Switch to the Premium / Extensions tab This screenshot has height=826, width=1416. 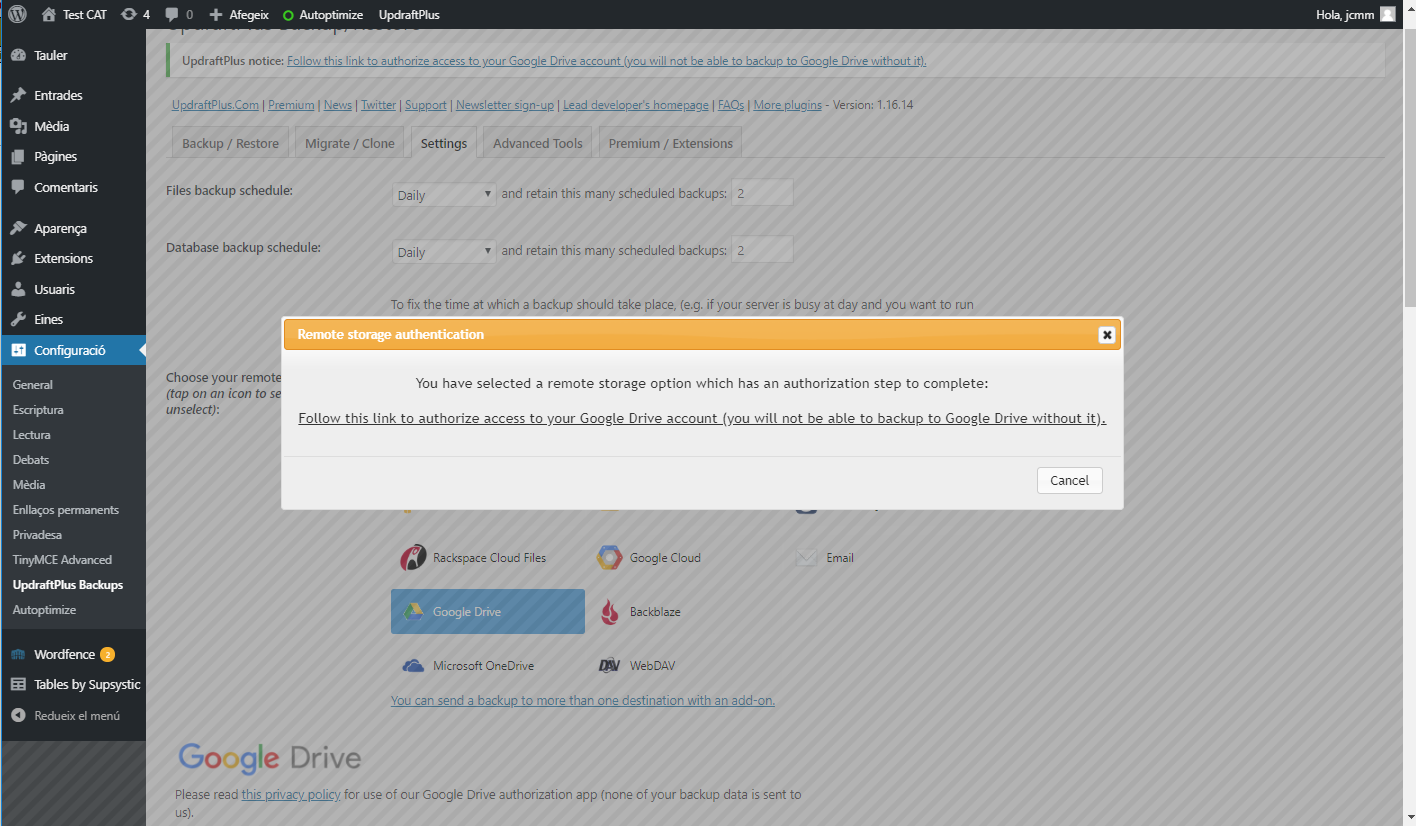pyautogui.click(x=671, y=143)
